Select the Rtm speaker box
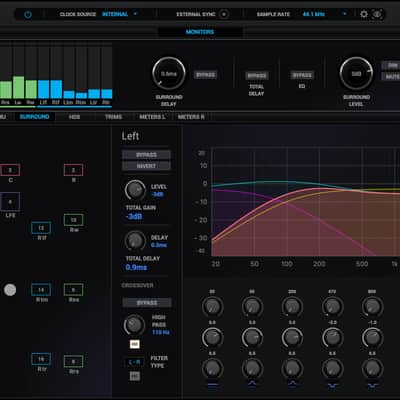The width and height of the screenshot is (400, 400). pos(41,290)
